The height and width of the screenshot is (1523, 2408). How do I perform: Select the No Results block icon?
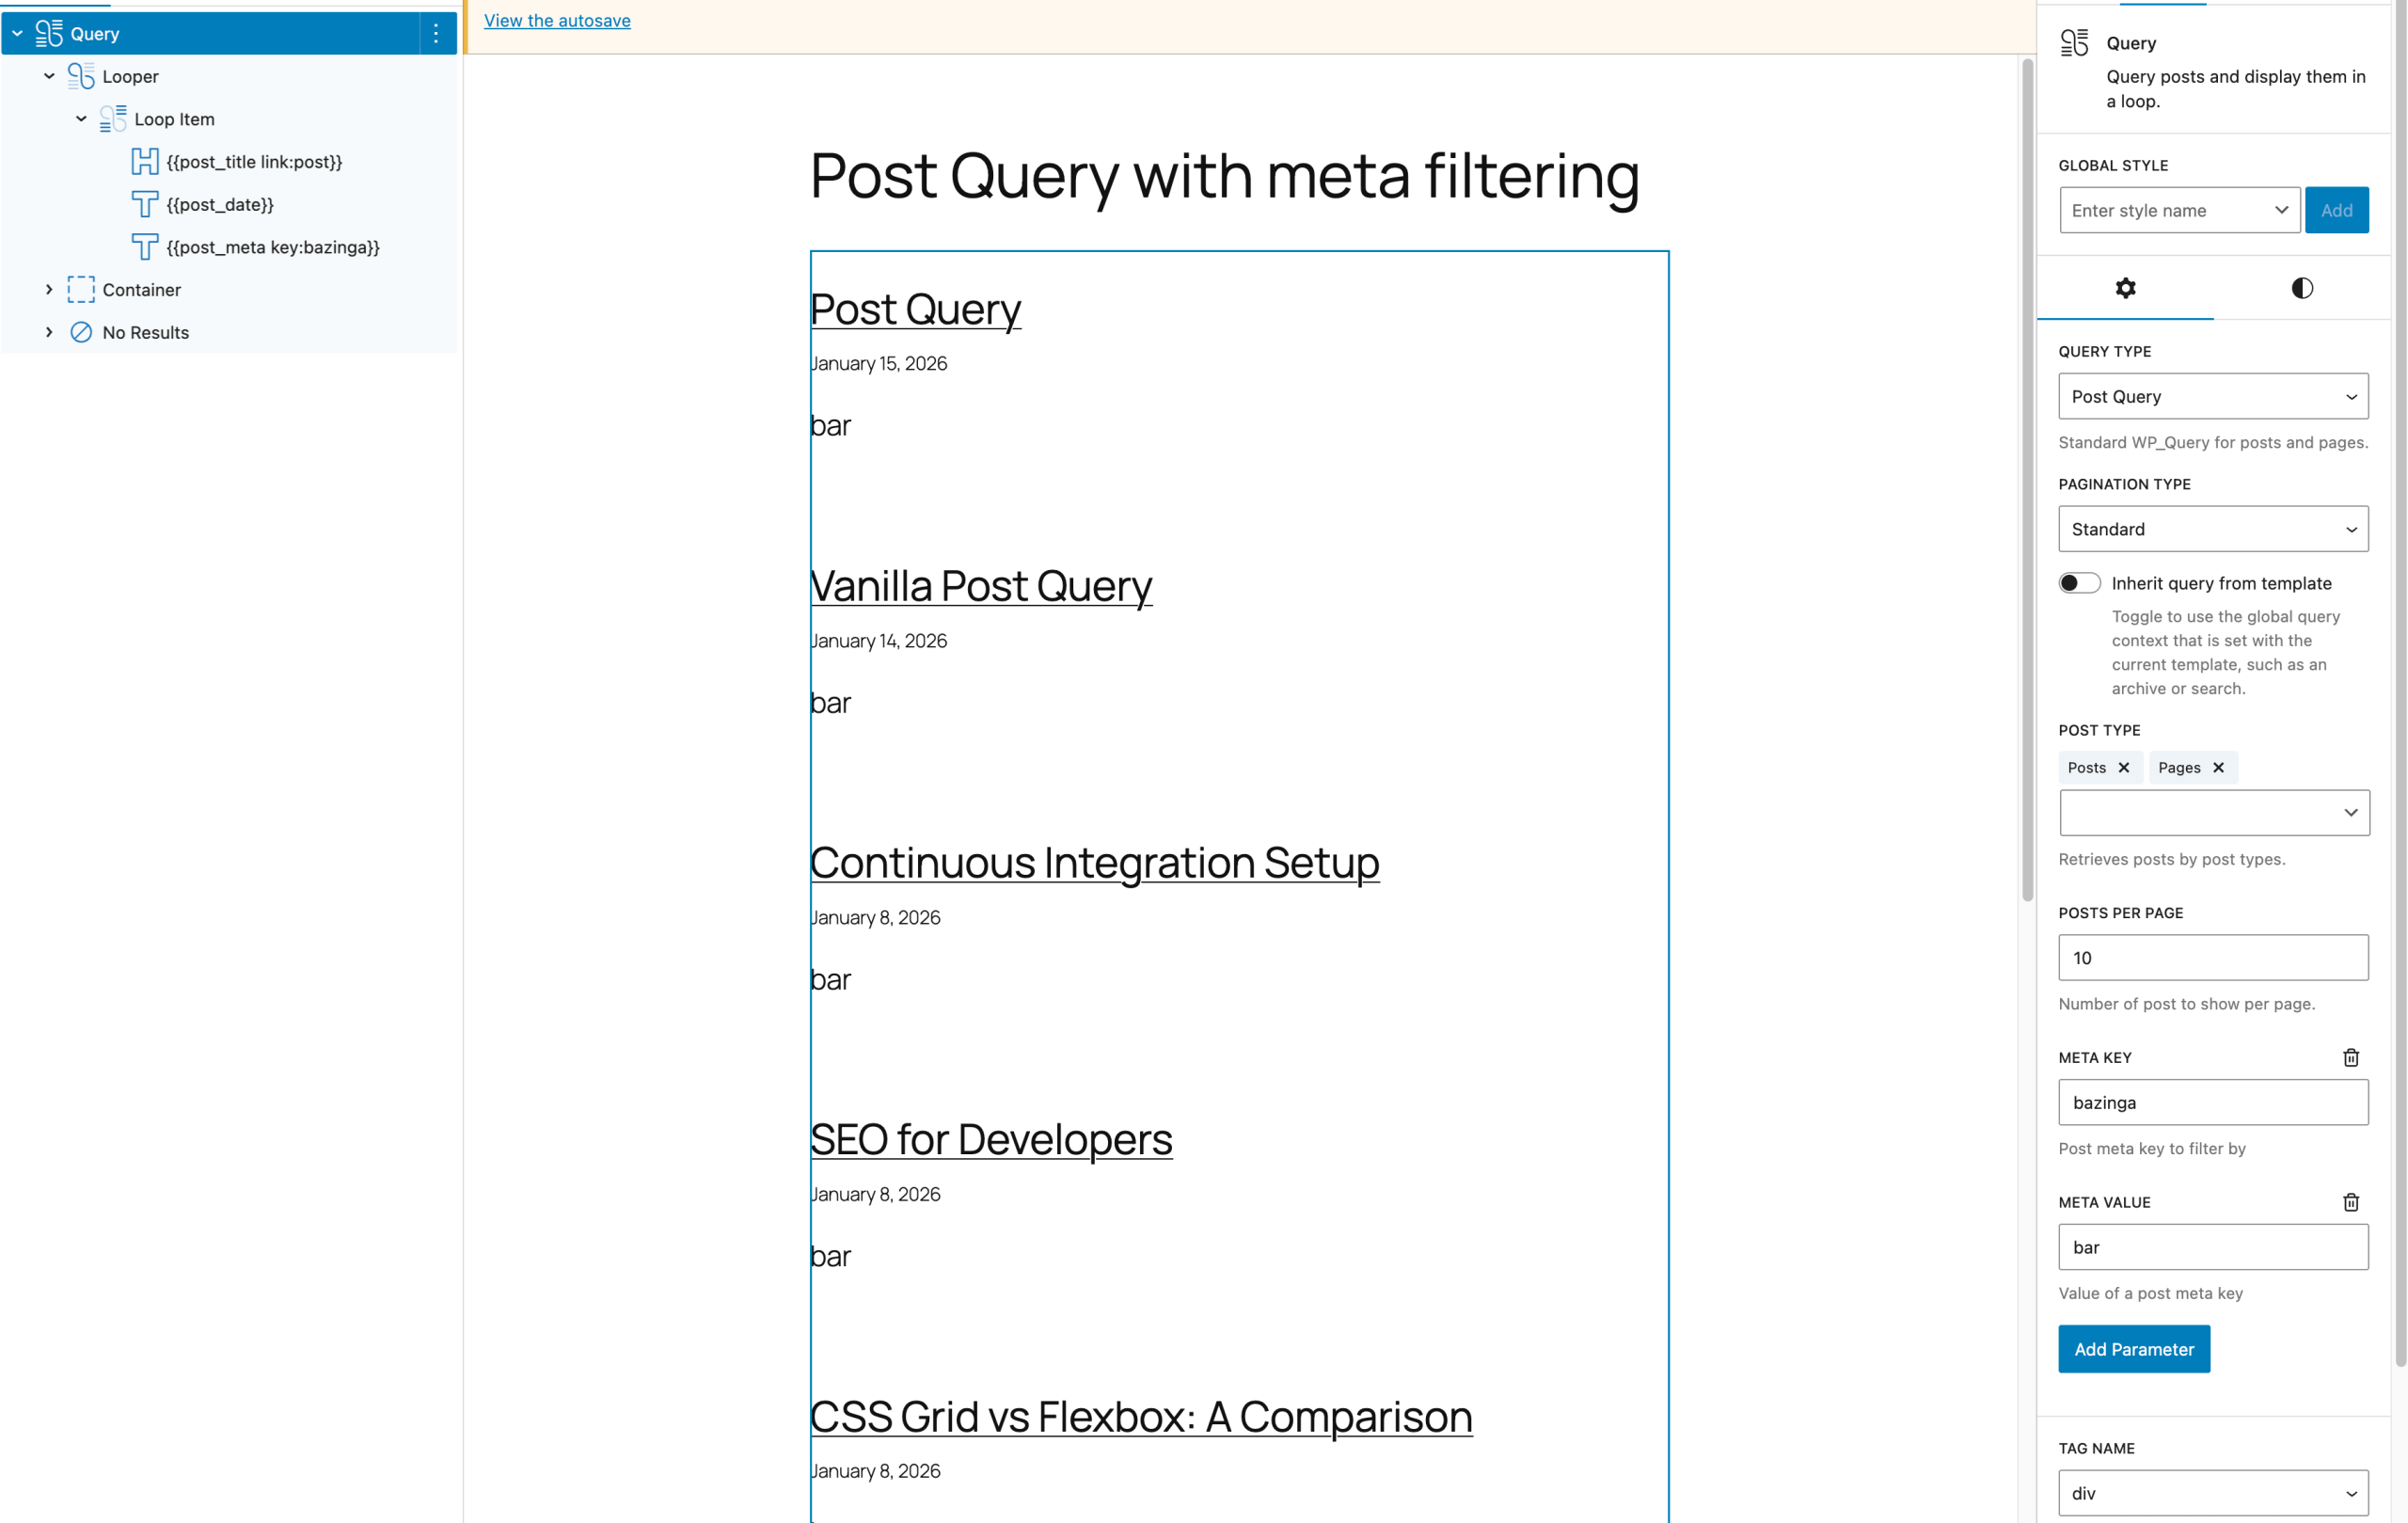tap(81, 332)
